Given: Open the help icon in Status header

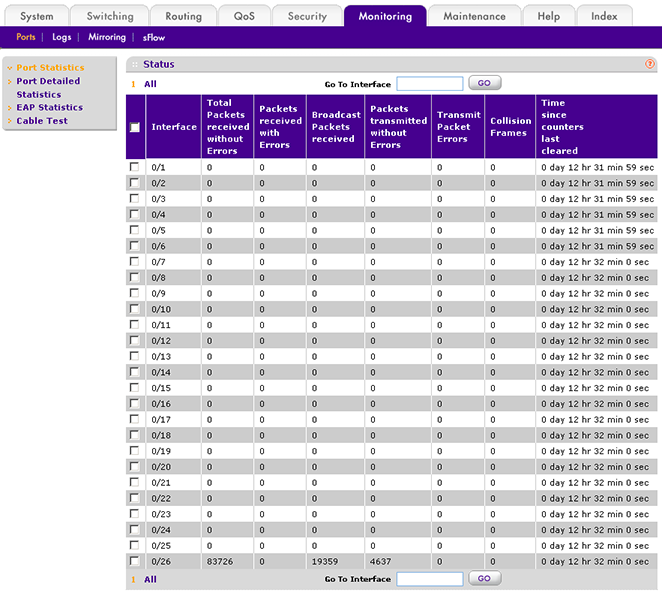Looking at the screenshot, I should pyautogui.click(x=649, y=64).
